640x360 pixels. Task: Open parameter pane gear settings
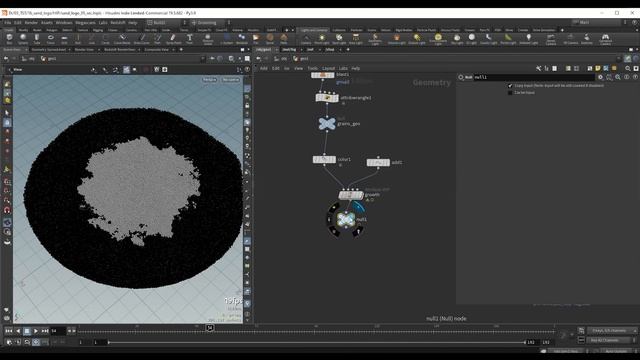(x=600, y=77)
